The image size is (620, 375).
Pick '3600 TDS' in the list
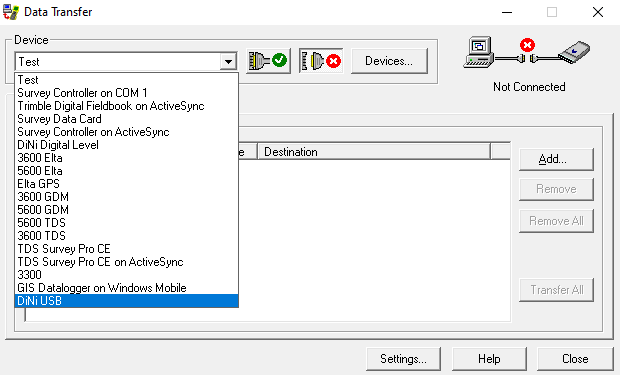pyautogui.click(x=127, y=236)
